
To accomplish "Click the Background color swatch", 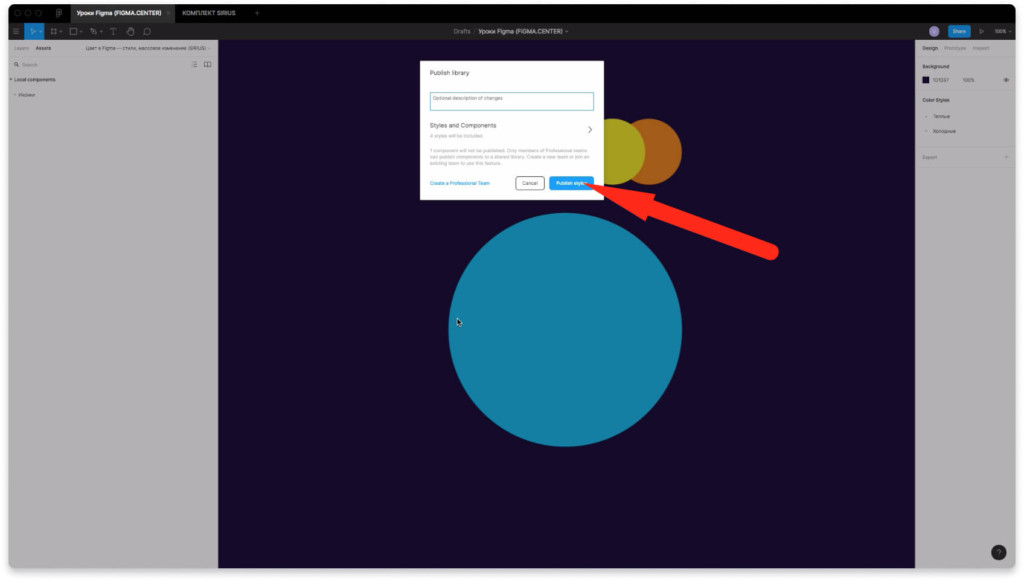I will point(926,80).
